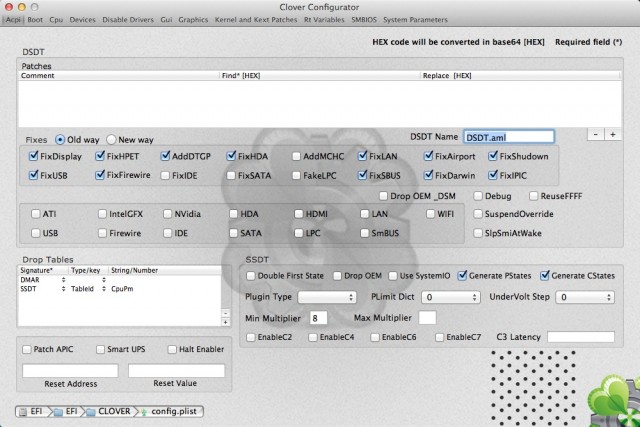
Task: Open the Devices tab
Action: [82, 20]
